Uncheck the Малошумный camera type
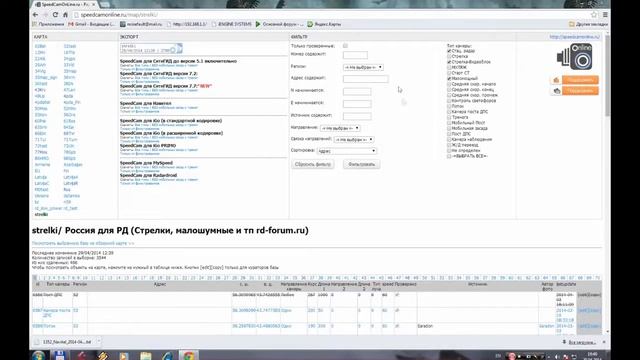This screenshot has height=360, width=640. [449, 78]
